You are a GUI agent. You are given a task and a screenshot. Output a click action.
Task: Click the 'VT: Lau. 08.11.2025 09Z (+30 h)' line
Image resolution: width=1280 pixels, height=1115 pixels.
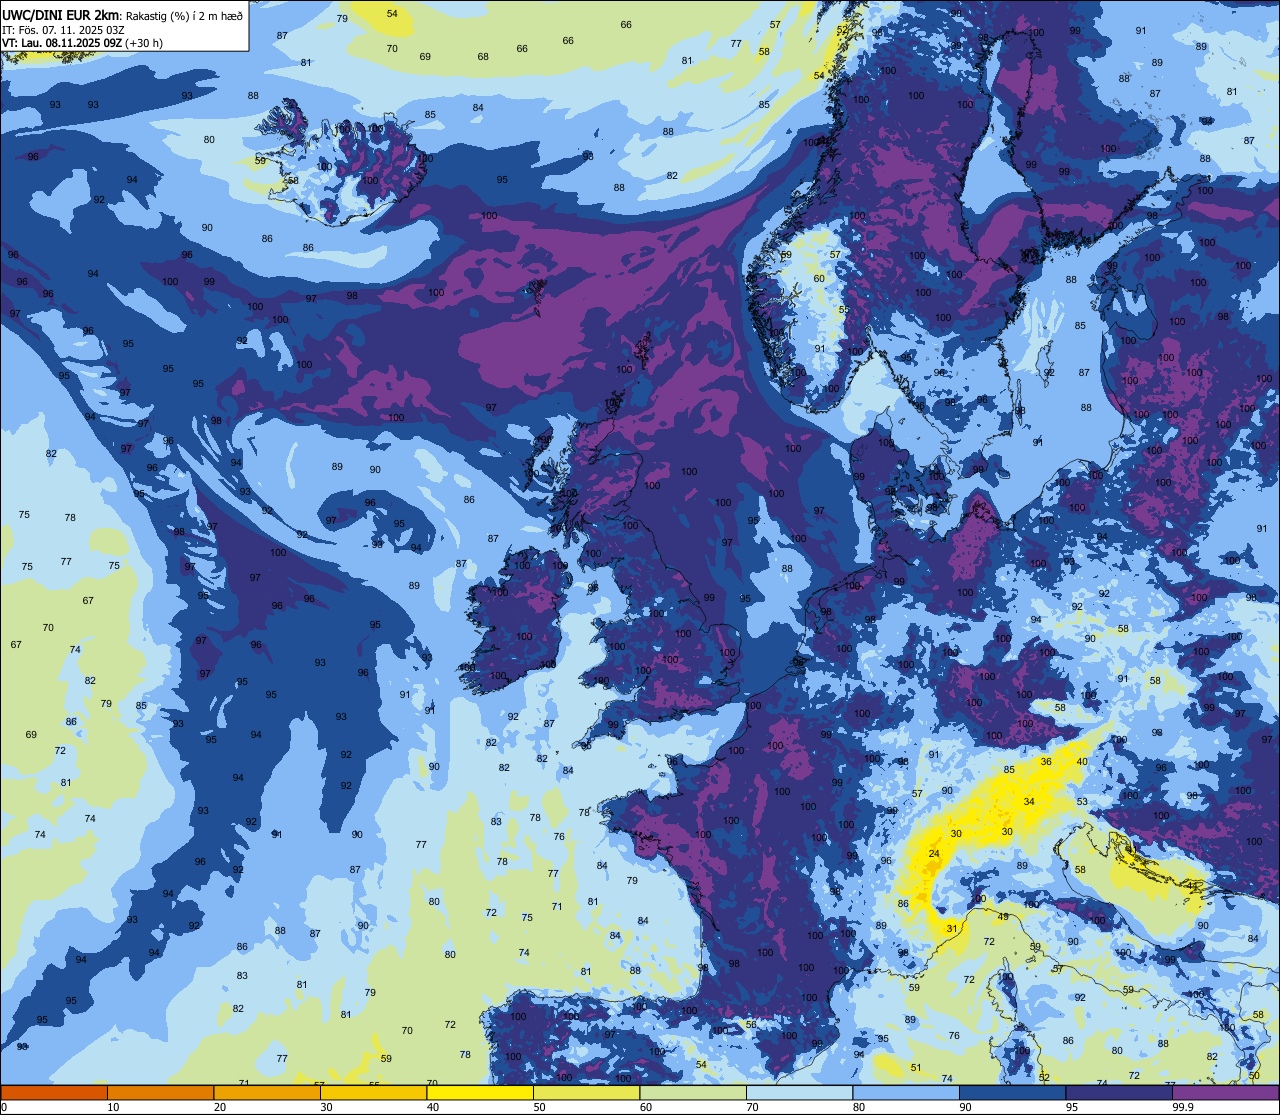pyautogui.click(x=82, y=43)
